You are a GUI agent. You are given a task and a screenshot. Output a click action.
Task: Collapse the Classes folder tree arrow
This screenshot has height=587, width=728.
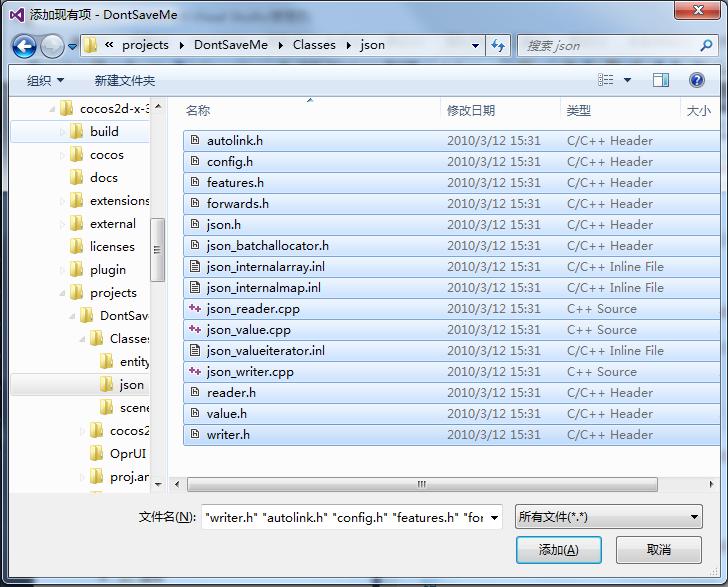pyautogui.click(x=82, y=339)
